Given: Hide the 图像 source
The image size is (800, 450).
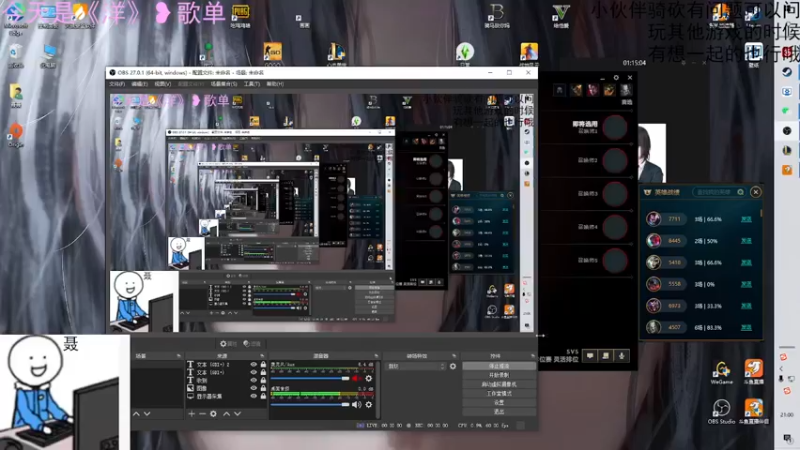Looking at the screenshot, I should coord(254,388).
